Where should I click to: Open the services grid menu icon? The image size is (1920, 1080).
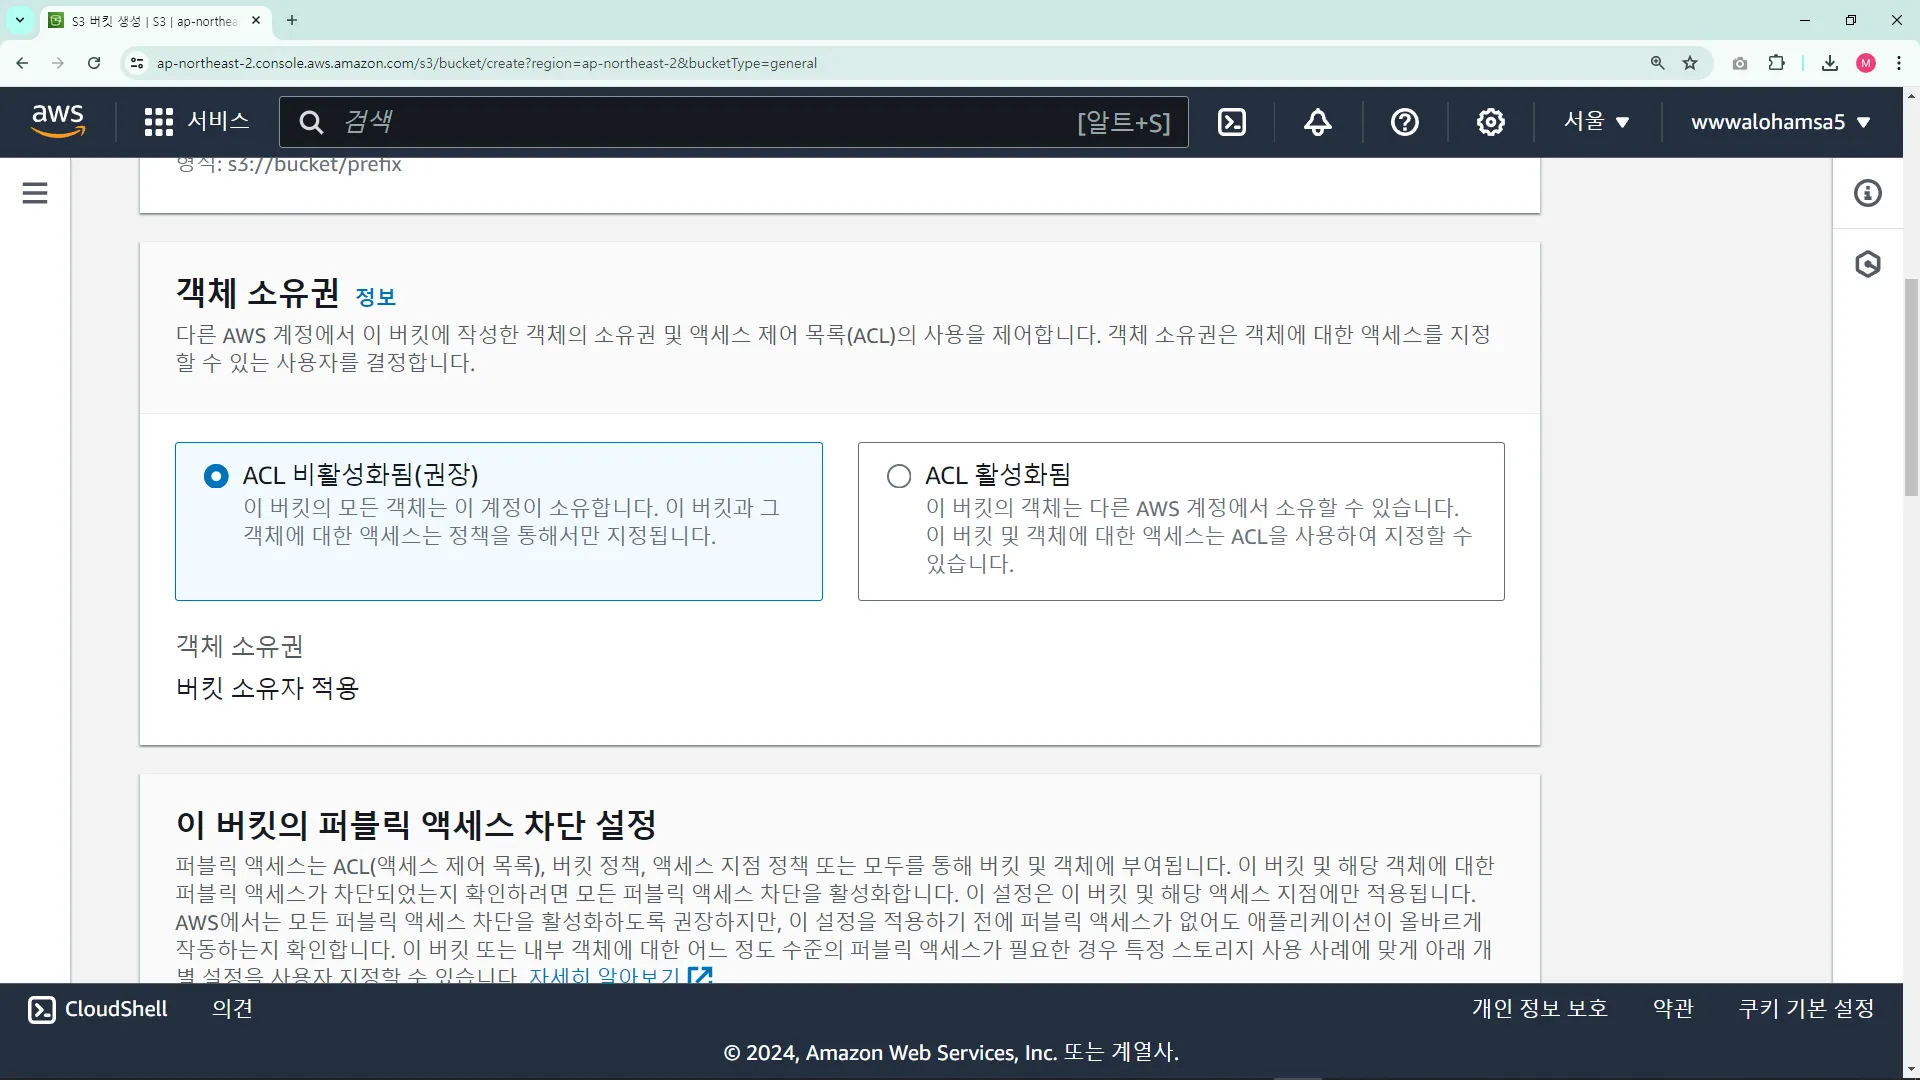(158, 122)
